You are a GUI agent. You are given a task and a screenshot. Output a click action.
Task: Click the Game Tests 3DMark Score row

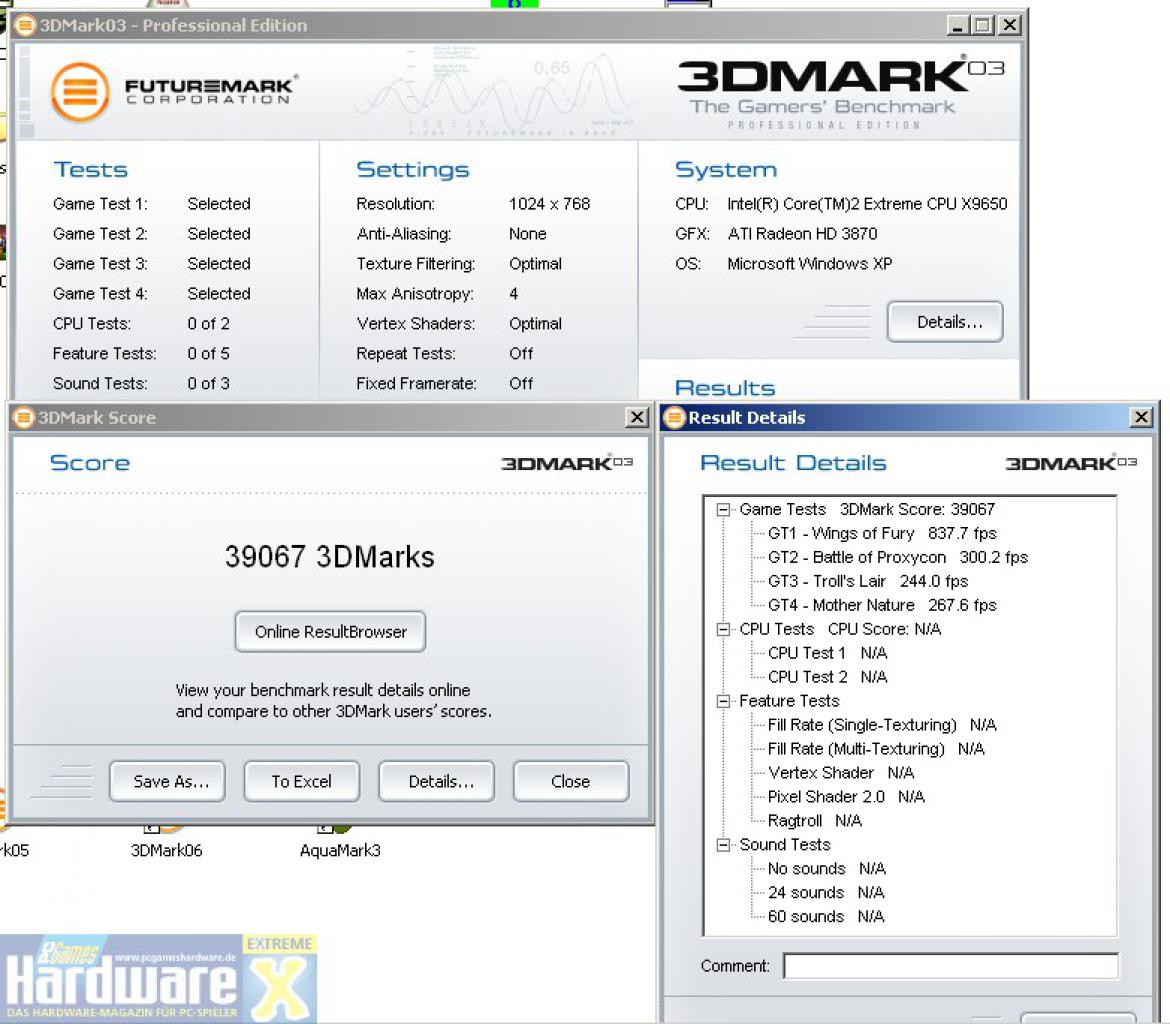(867, 509)
